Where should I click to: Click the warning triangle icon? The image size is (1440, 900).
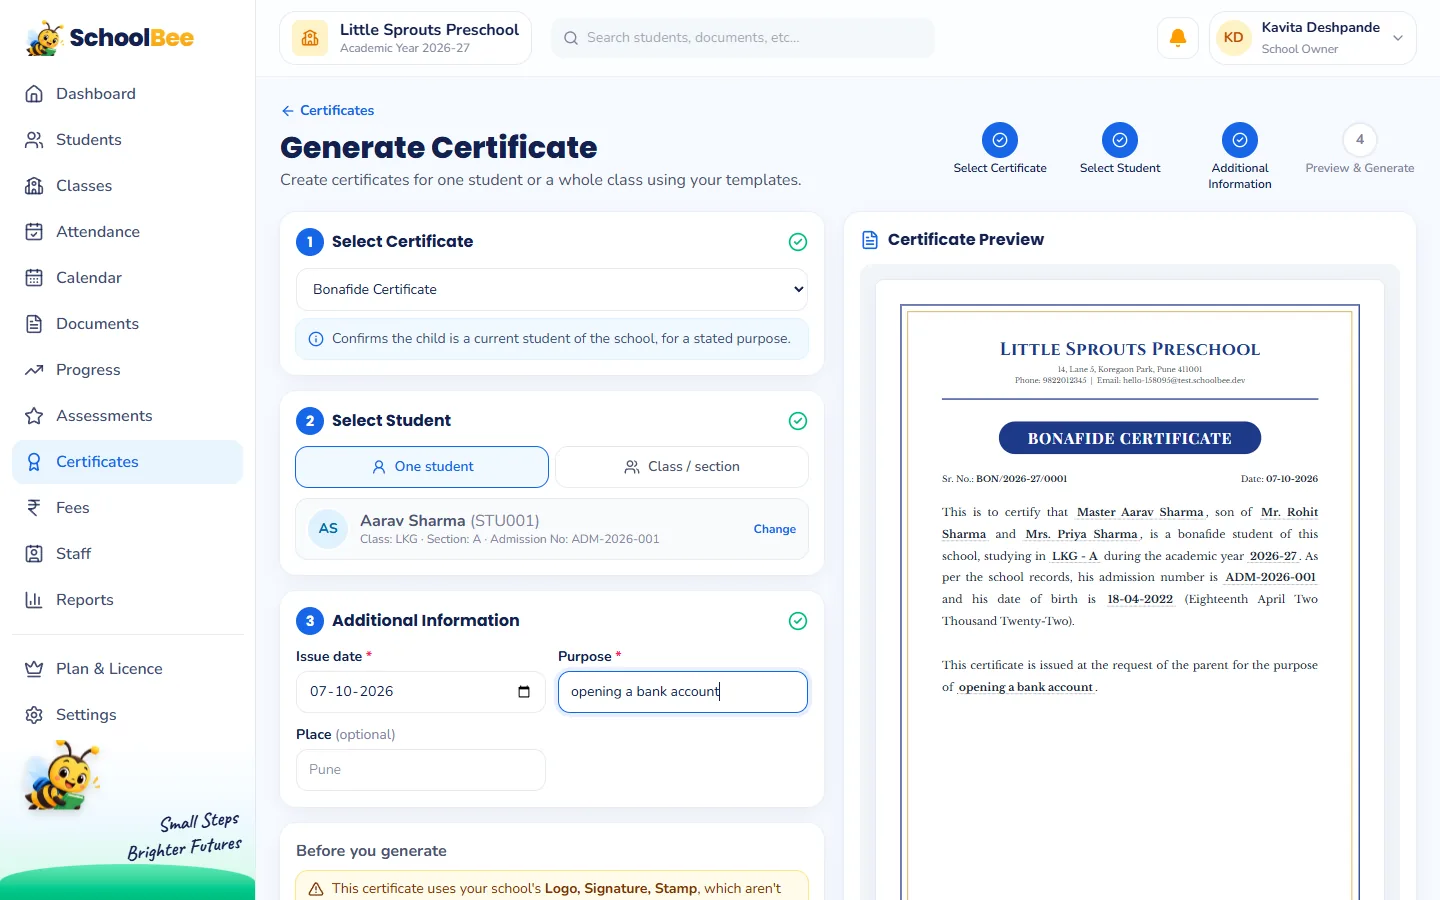pos(316,889)
